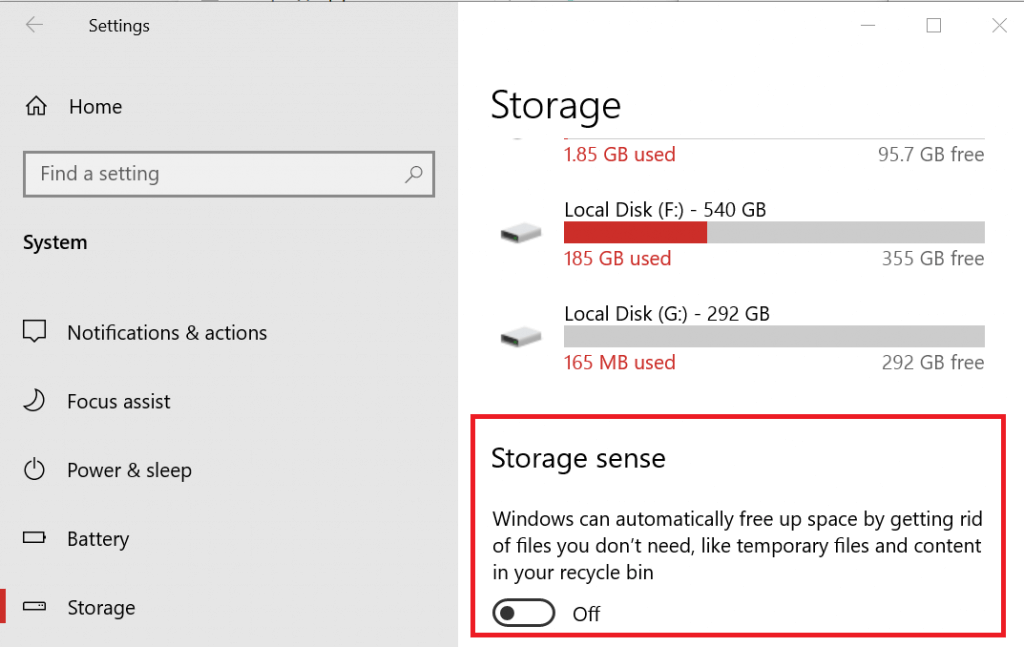1024x647 pixels.
Task: Click the F: drive red usage bar
Action: pyautogui.click(x=635, y=232)
